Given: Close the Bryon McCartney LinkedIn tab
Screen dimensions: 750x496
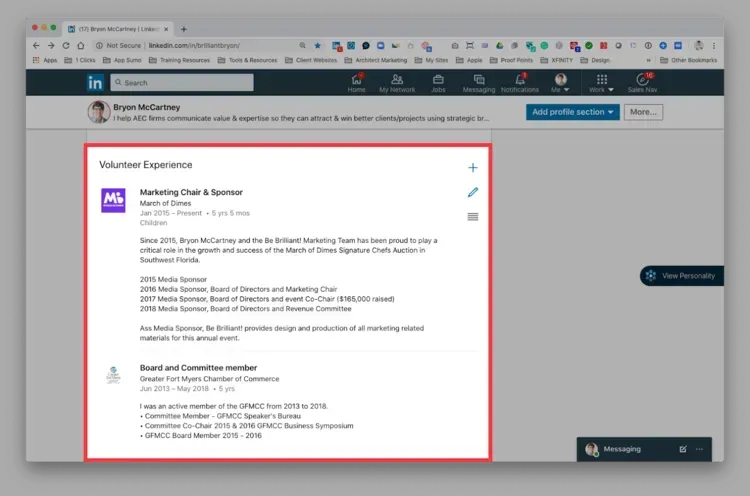Looking at the screenshot, I should click(166, 29).
